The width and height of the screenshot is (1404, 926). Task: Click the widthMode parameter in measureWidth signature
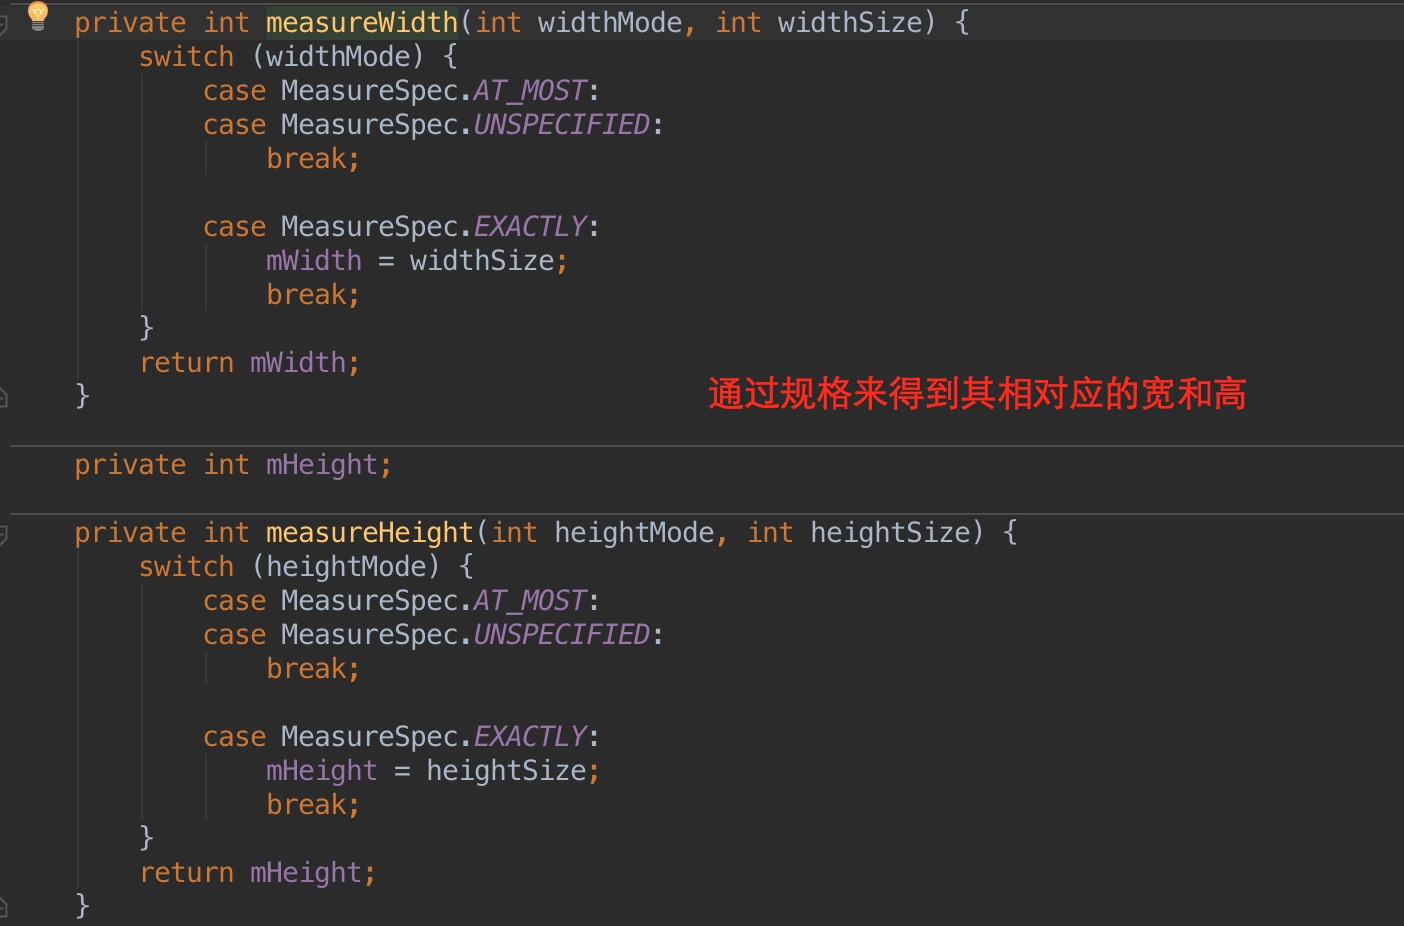[x=610, y=22]
